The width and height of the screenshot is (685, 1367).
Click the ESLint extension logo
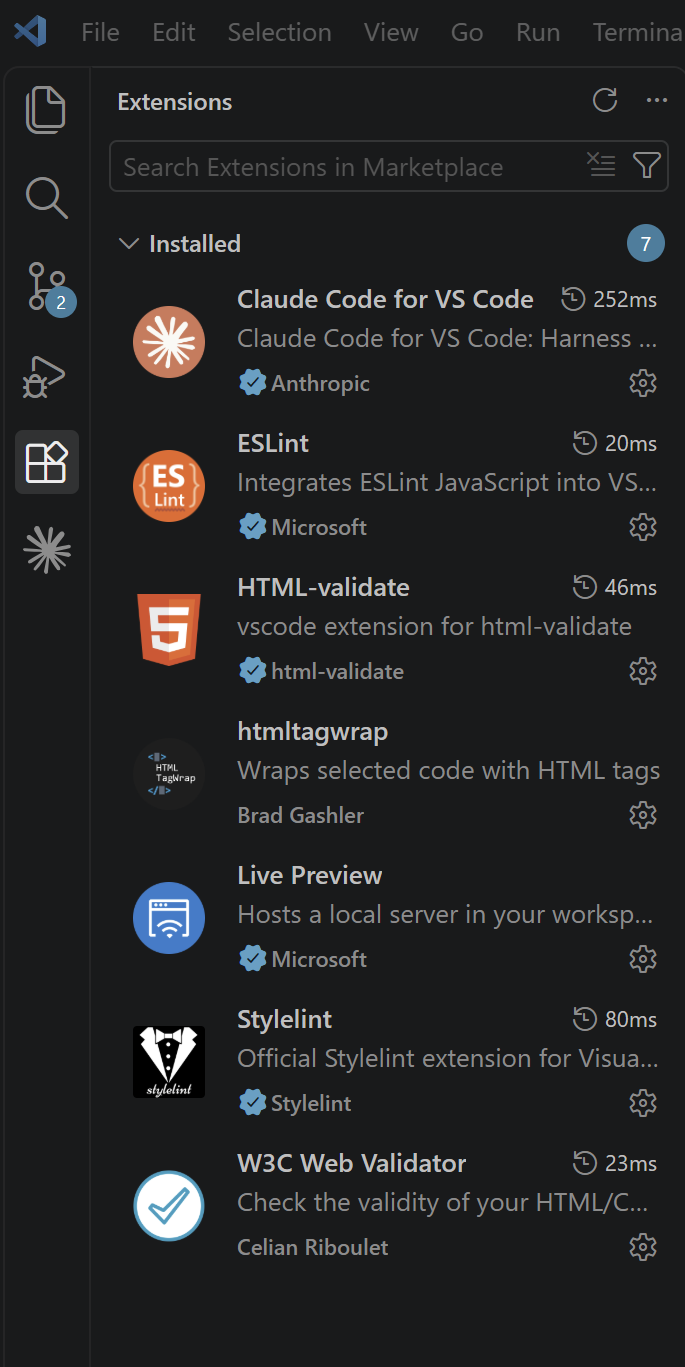coord(169,486)
